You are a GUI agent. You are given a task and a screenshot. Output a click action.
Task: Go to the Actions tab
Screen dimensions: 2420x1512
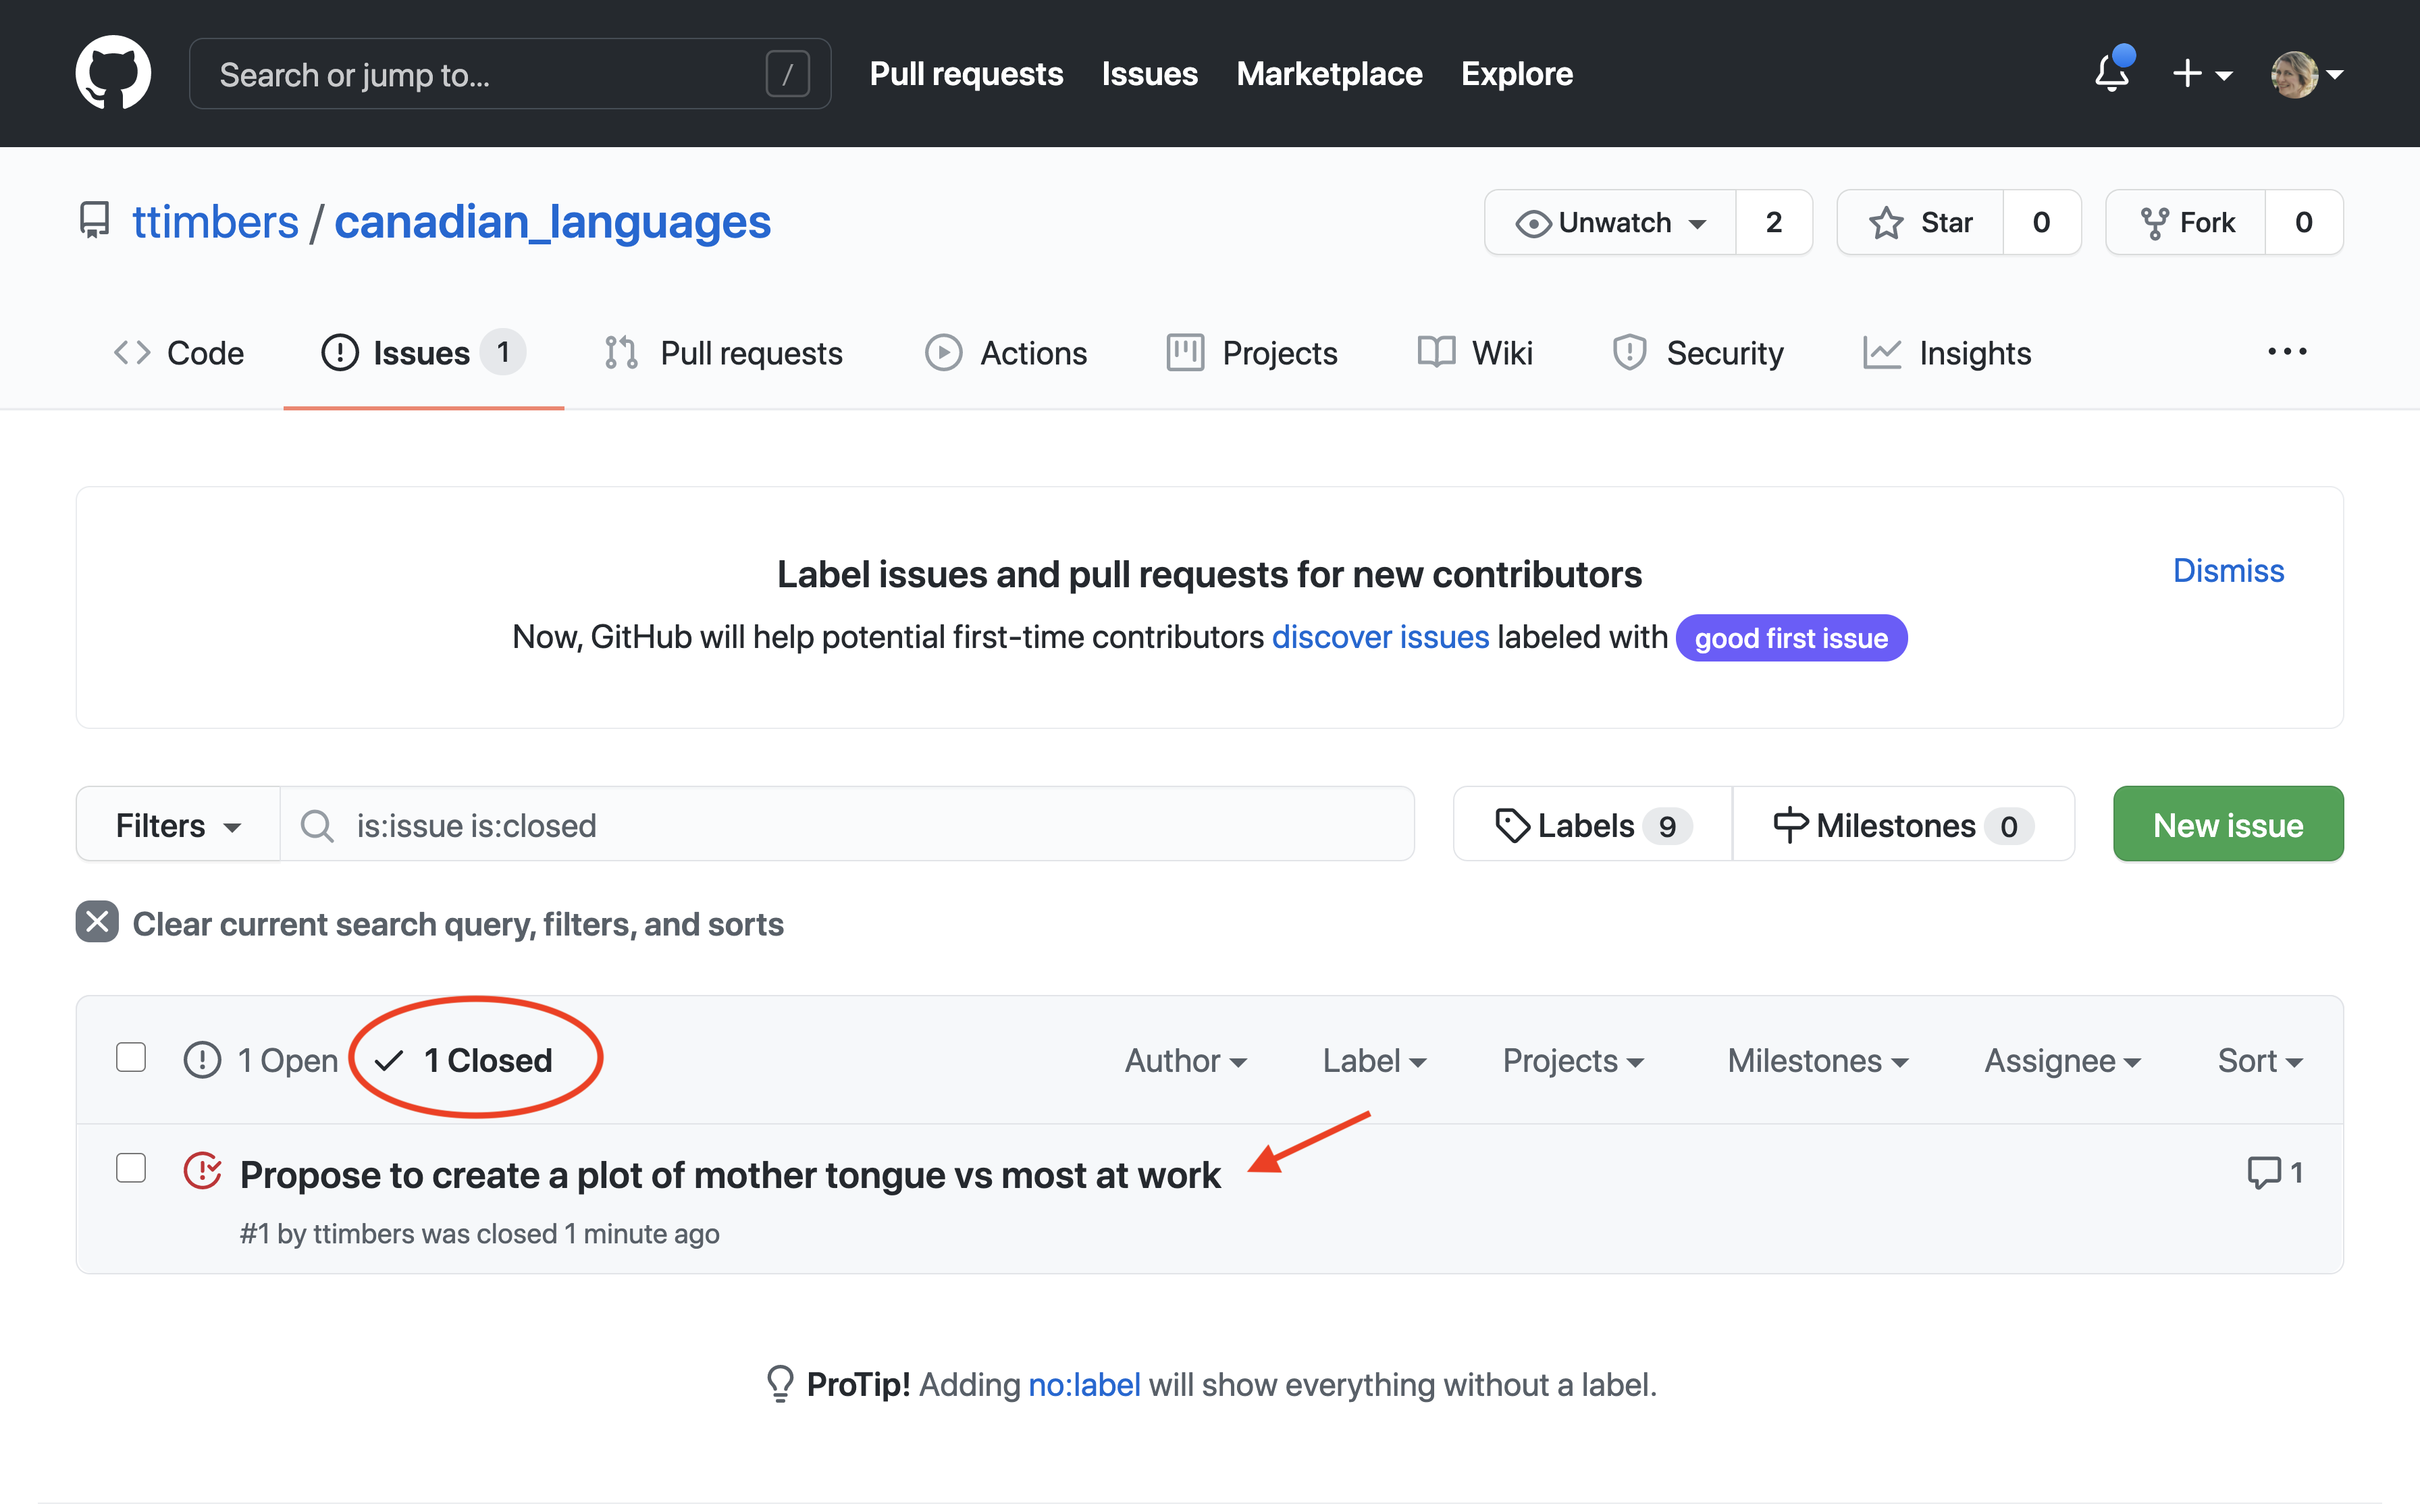[x=1006, y=353]
